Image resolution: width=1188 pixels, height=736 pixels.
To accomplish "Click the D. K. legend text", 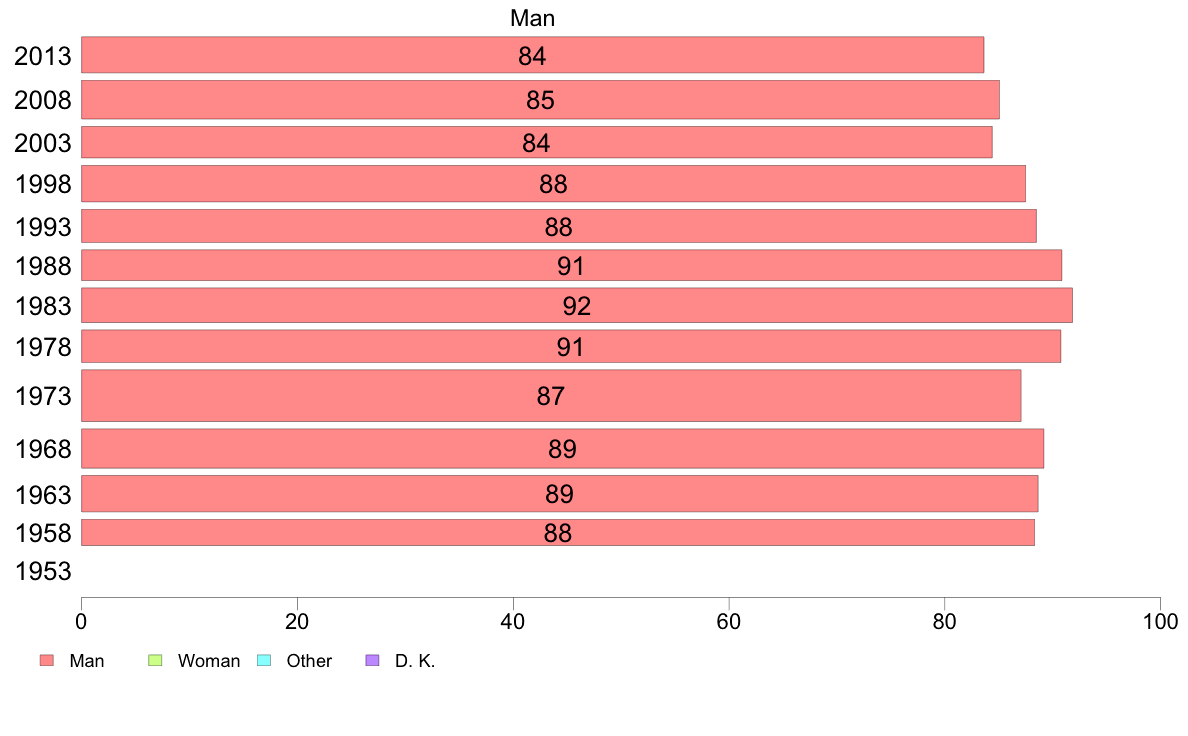I will tap(415, 661).
